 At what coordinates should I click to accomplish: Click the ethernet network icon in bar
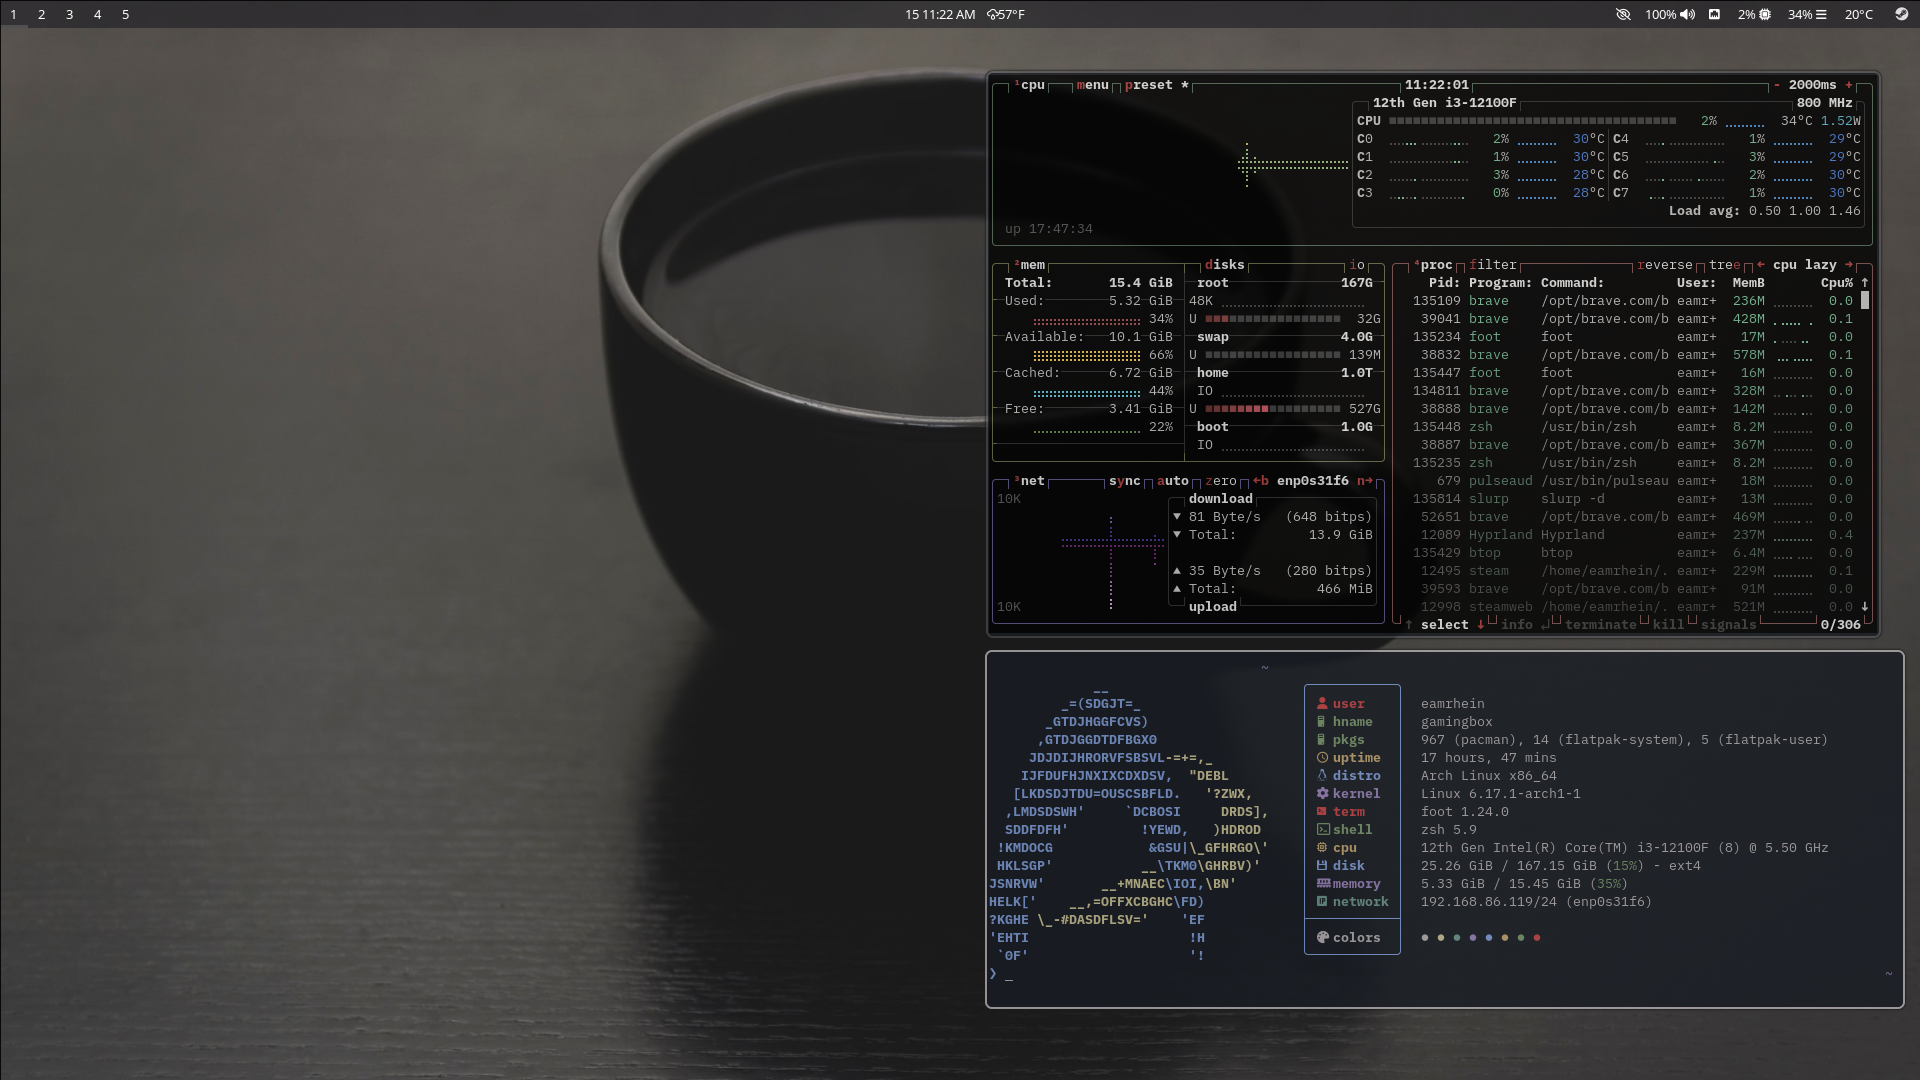click(1714, 14)
